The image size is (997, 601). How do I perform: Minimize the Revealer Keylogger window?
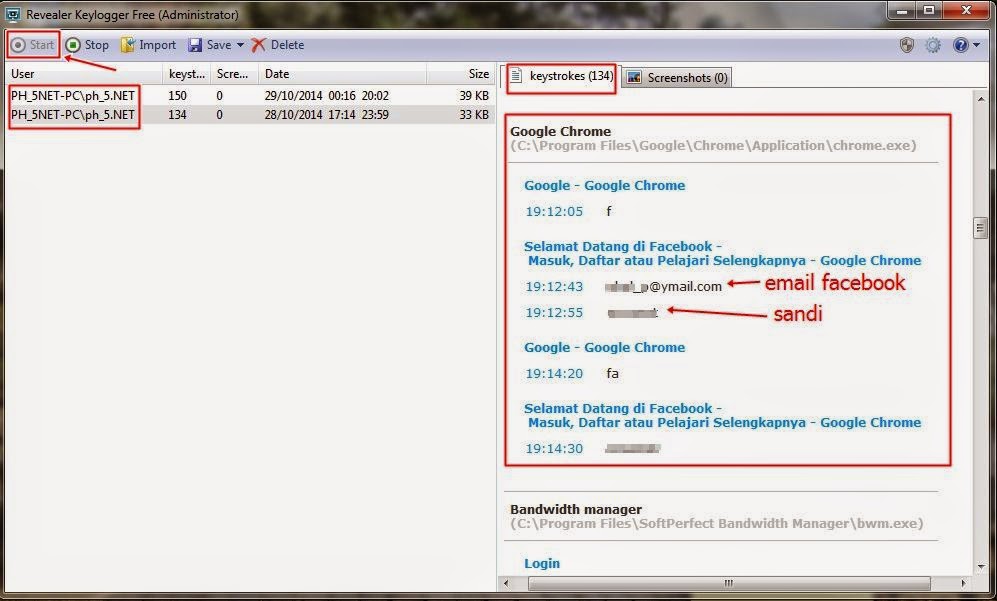tap(902, 11)
